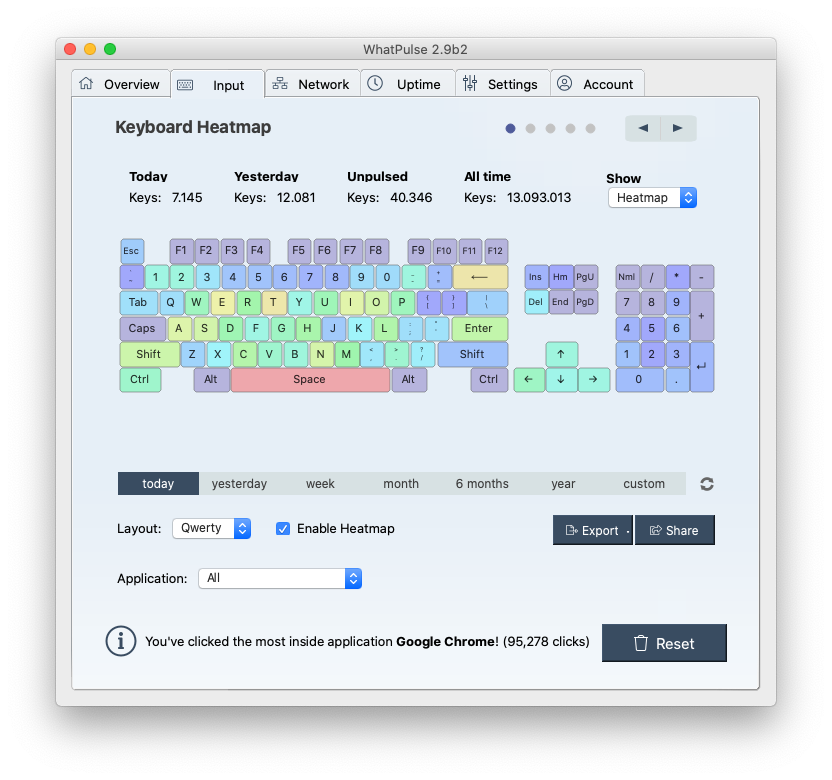Select the first page indicator dot
Image resolution: width=832 pixels, height=780 pixels.
511,128
